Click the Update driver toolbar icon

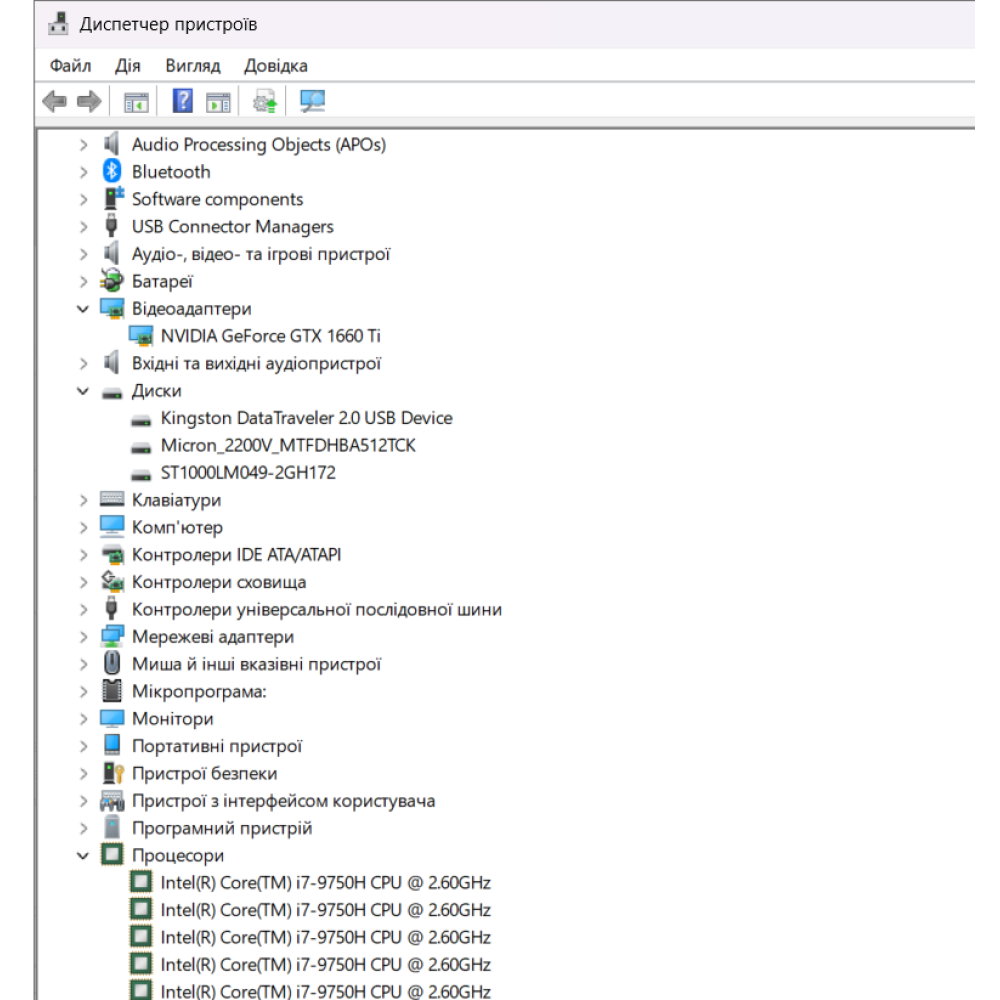[265, 101]
